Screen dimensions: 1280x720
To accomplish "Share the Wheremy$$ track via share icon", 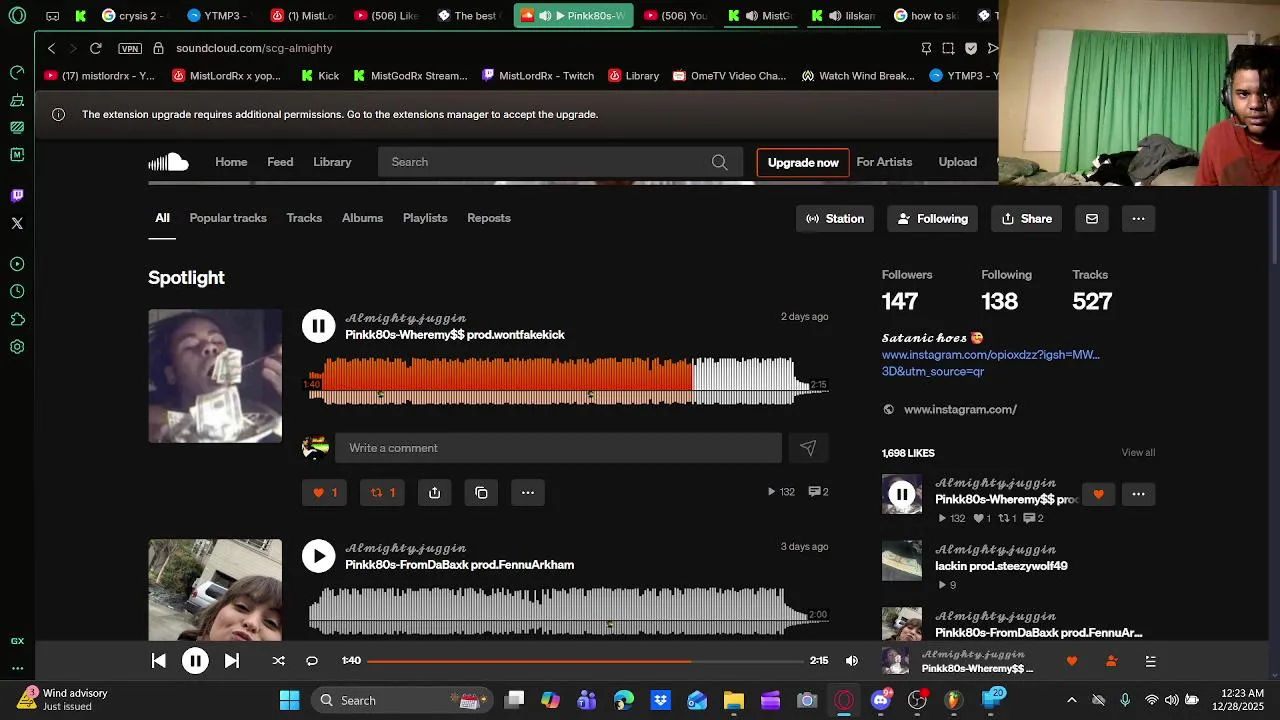I will pos(434,492).
